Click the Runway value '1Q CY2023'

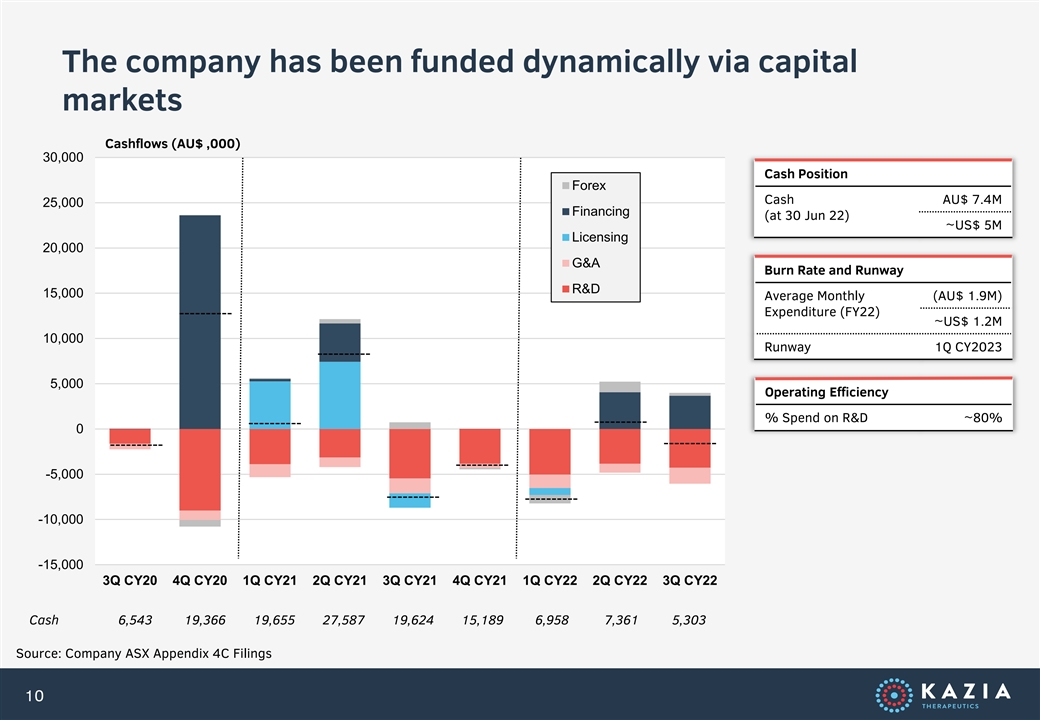click(x=968, y=347)
